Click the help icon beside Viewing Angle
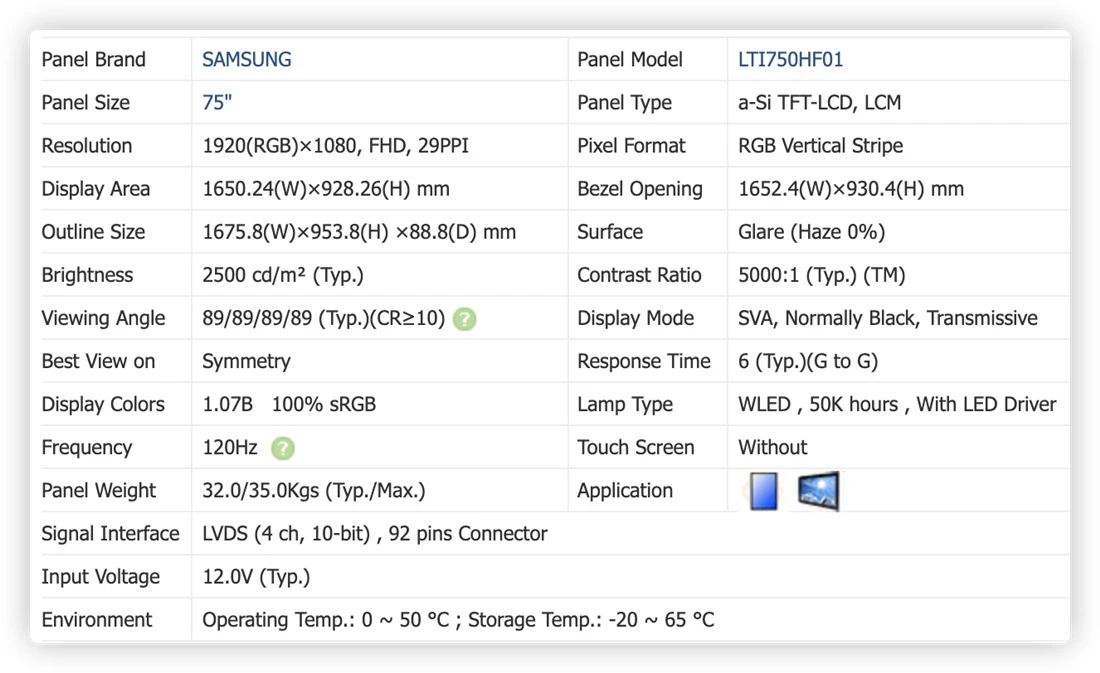The height and width of the screenshot is (673, 1100). pyautogui.click(x=464, y=319)
